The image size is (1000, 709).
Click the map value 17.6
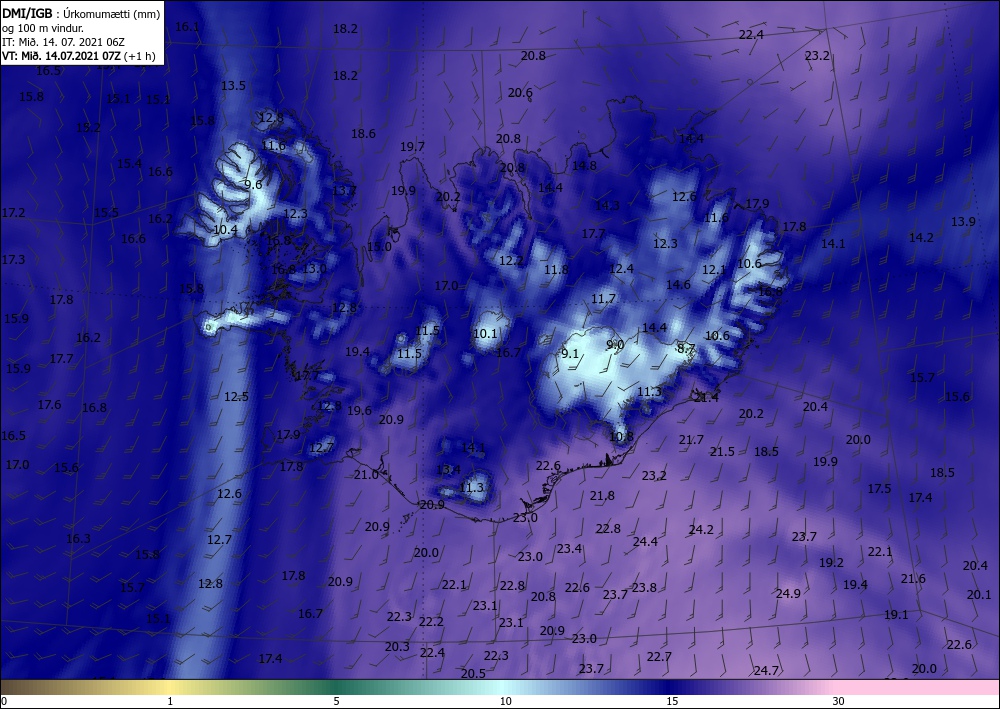(x=49, y=404)
